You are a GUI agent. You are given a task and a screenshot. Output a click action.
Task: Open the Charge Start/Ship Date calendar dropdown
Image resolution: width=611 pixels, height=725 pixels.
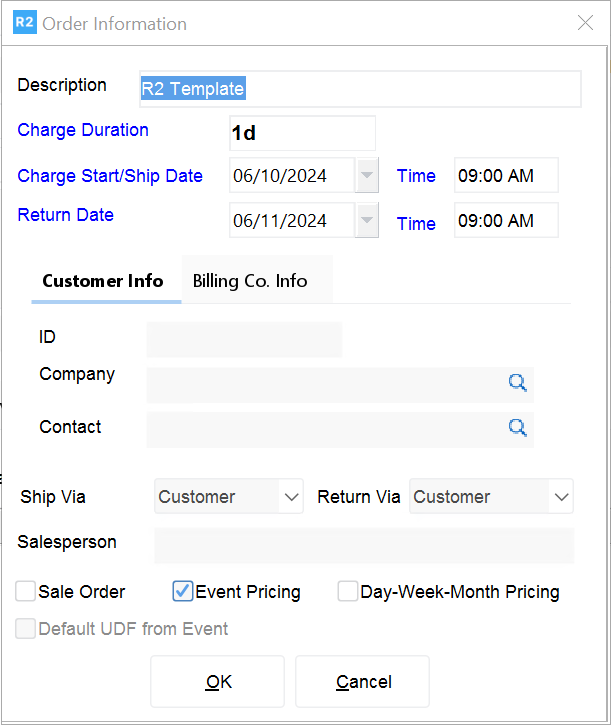(367, 176)
